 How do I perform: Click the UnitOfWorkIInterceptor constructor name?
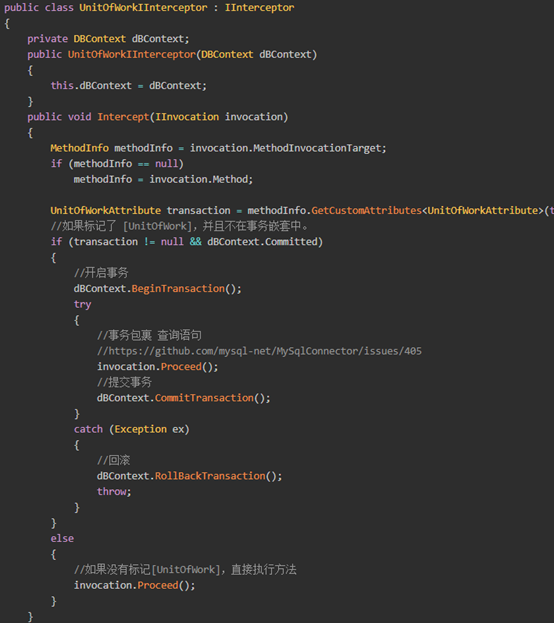point(132,54)
